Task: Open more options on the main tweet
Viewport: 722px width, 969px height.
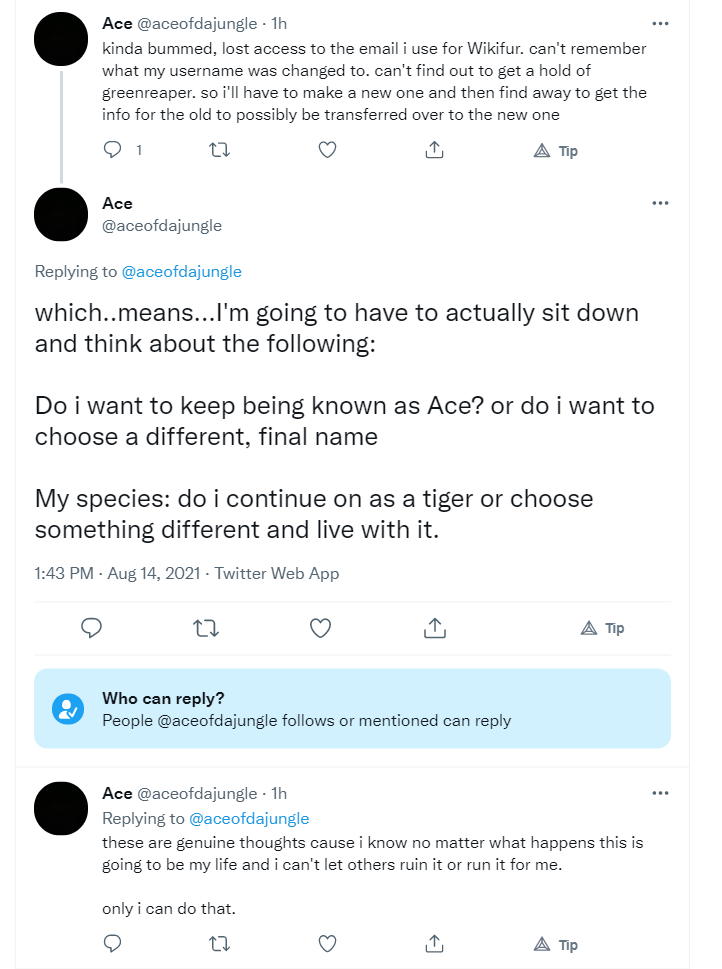Action: click(x=660, y=203)
